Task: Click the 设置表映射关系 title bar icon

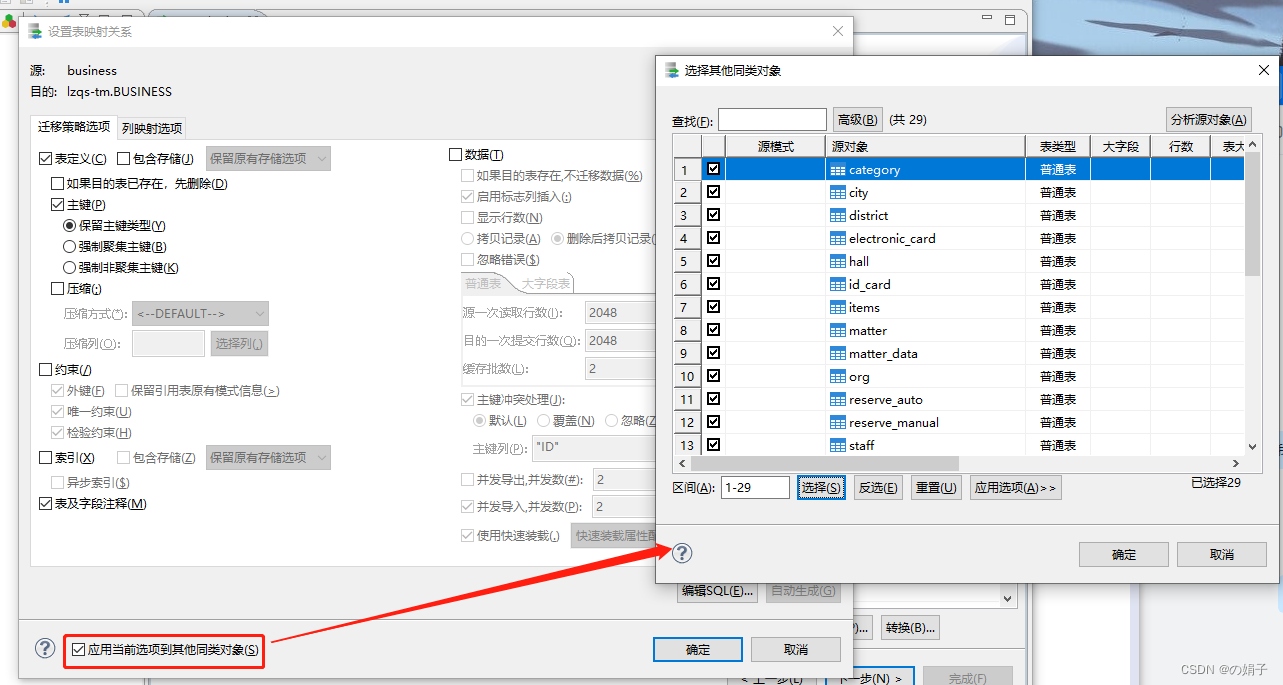Action: coord(36,31)
